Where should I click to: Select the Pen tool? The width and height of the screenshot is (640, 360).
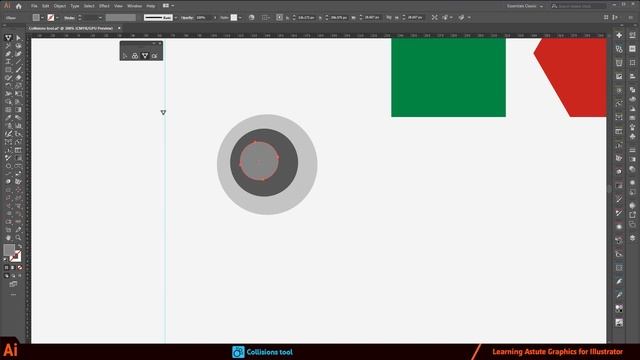tap(8, 54)
